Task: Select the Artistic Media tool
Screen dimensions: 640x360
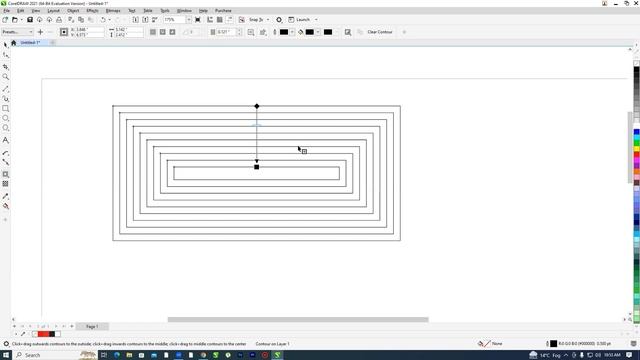Action: pos(5,98)
